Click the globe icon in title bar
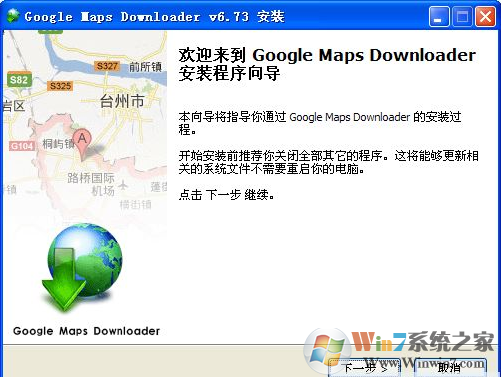Viewport: 501px width, 377px height. click(13, 16)
